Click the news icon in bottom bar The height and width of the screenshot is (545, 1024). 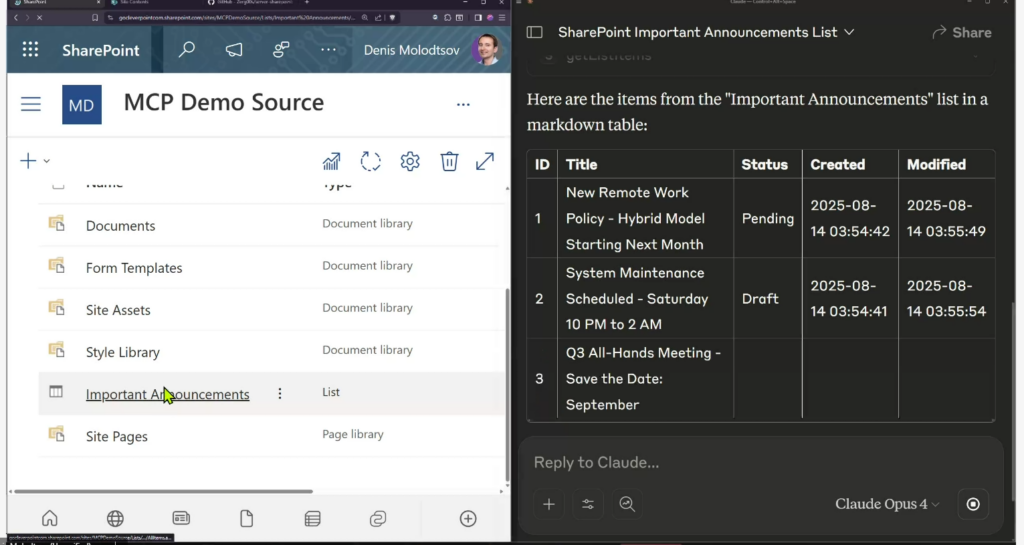click(181, 518)
